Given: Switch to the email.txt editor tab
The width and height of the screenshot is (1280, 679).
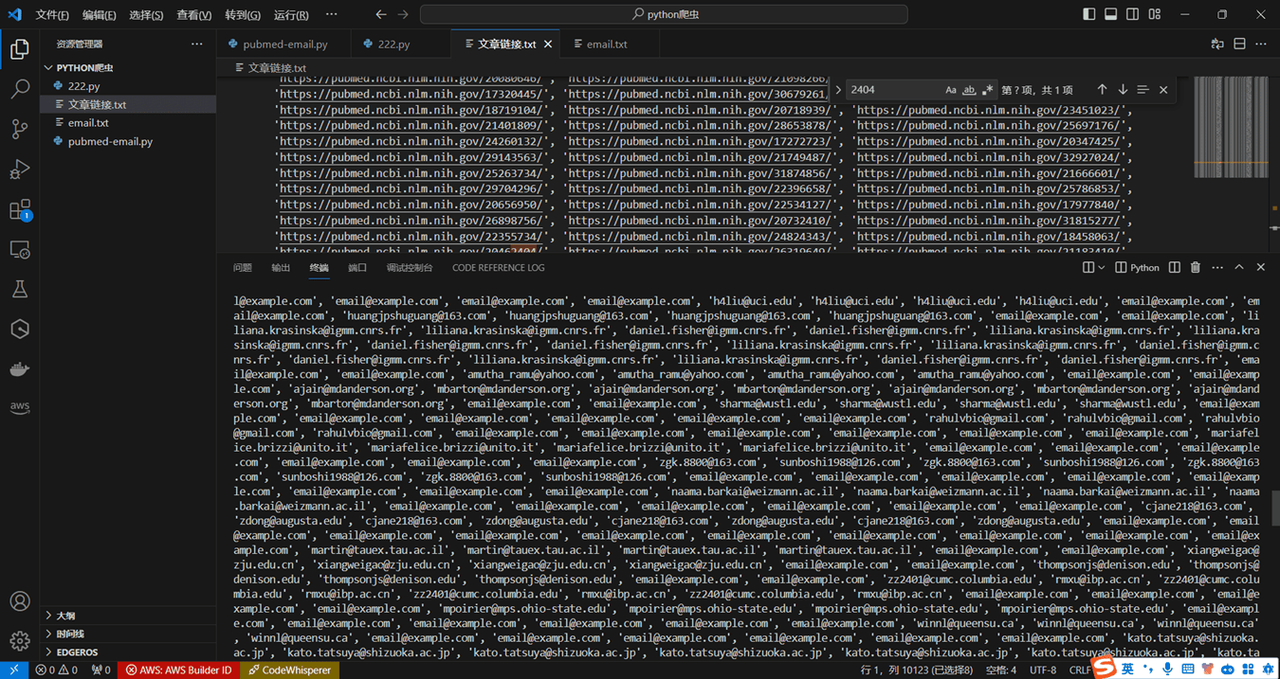Looking at the screenshot, I should (607, 44).
